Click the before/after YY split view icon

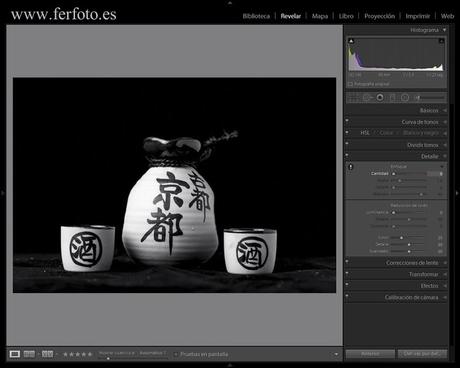point(47,354)
